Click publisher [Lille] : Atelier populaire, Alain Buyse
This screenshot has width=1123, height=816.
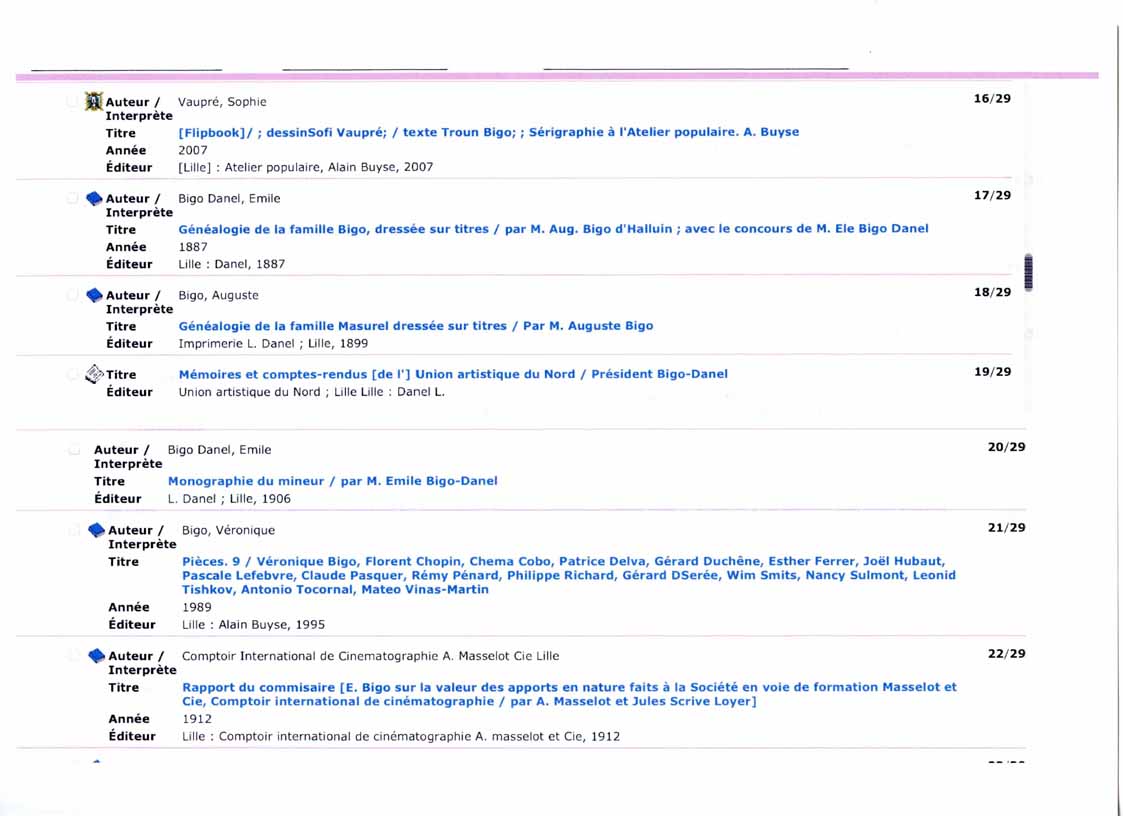(x=306, y=167)
